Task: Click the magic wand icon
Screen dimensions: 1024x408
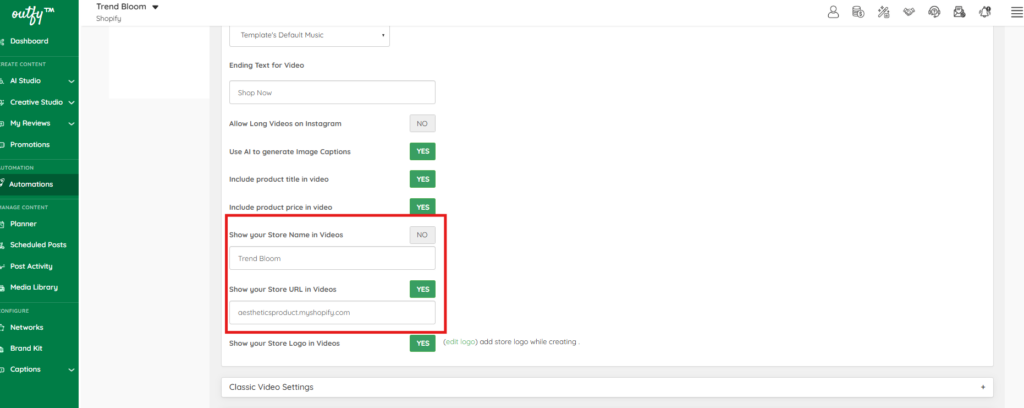Action: tap(884, 12)
